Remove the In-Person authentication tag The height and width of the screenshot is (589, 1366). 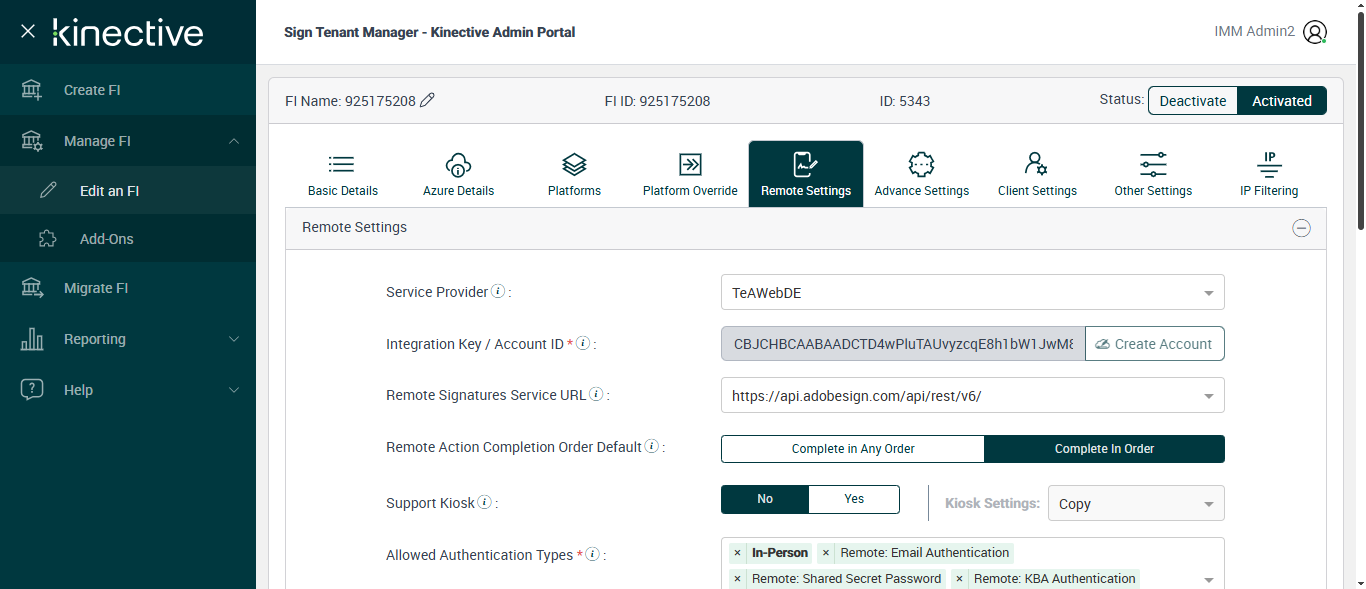pyautogui.click(x=737, y=553)
